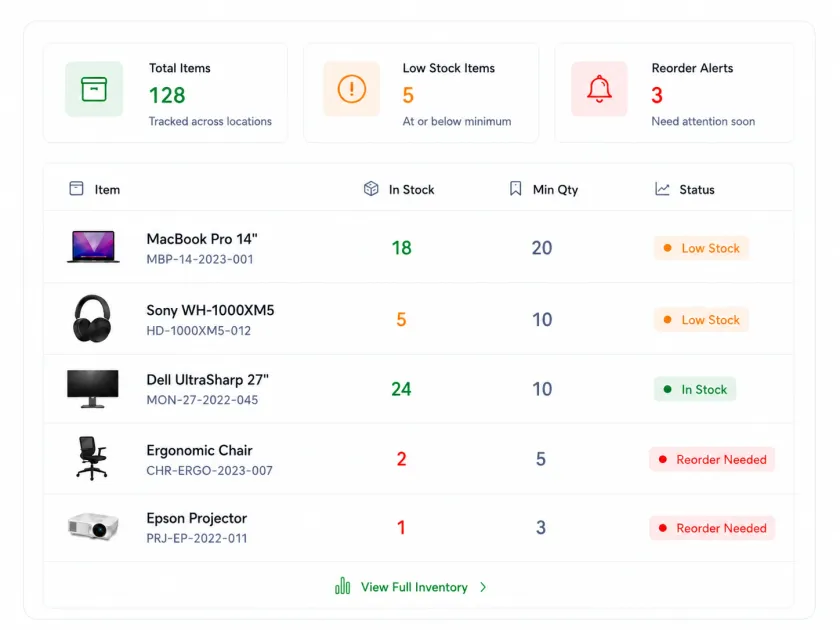Viewport: 840px width, 630px height.
Task: Click the red bell alert icon
Action: coord(599,89)
